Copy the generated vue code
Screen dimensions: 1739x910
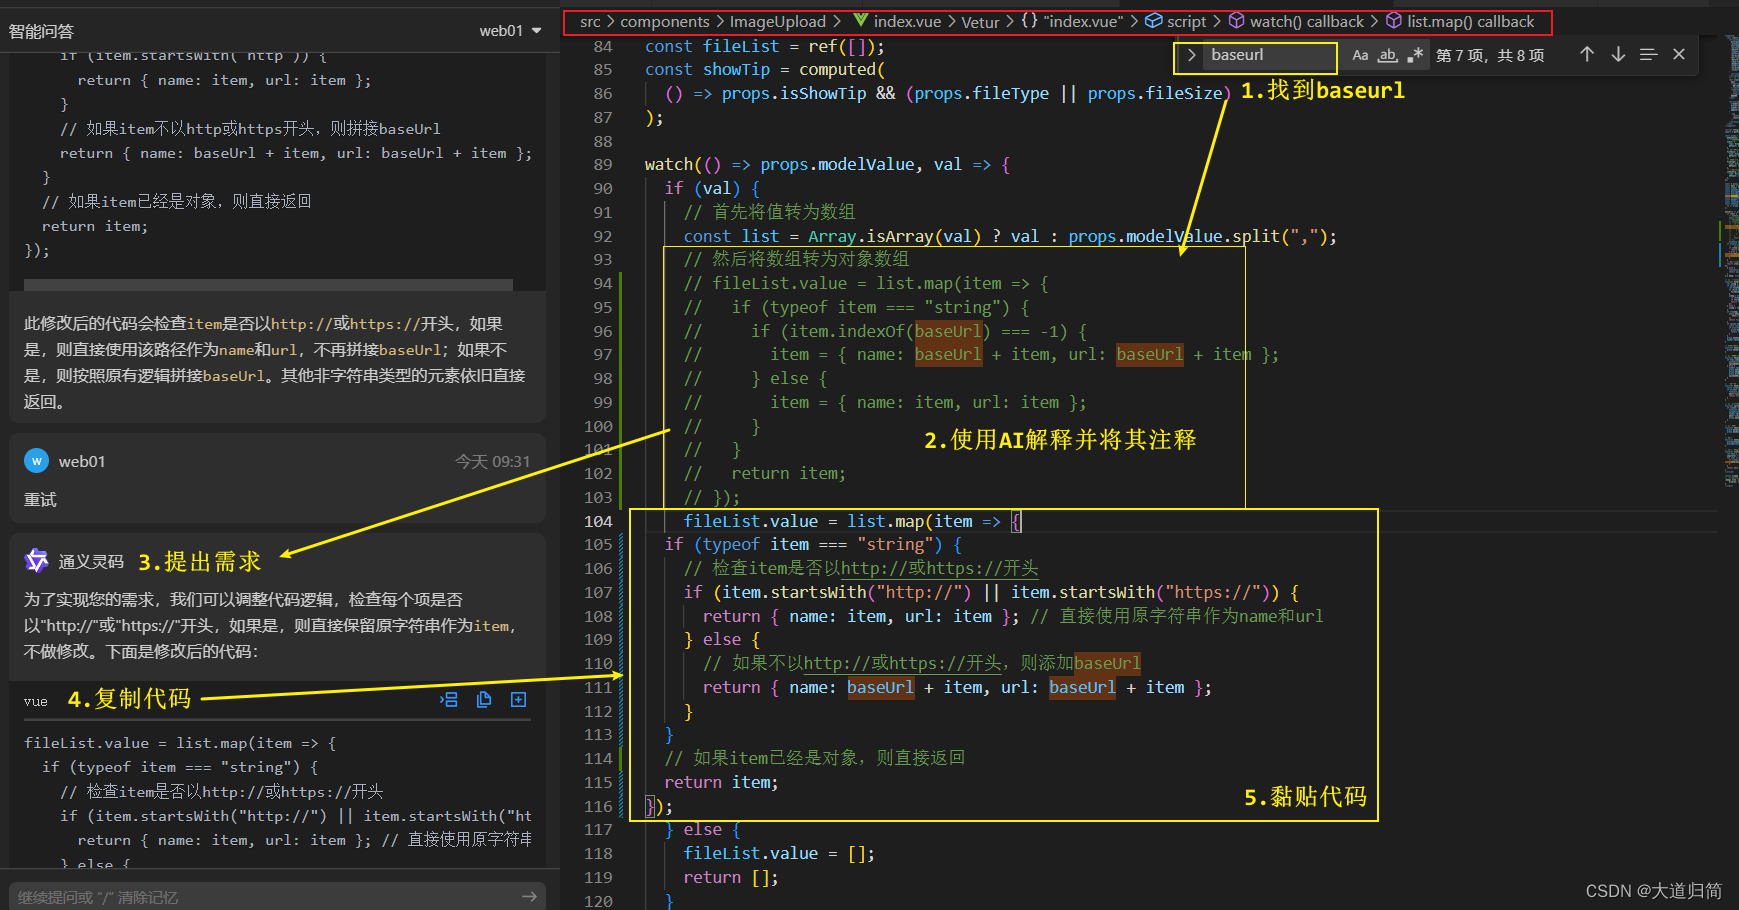[484, 700]
